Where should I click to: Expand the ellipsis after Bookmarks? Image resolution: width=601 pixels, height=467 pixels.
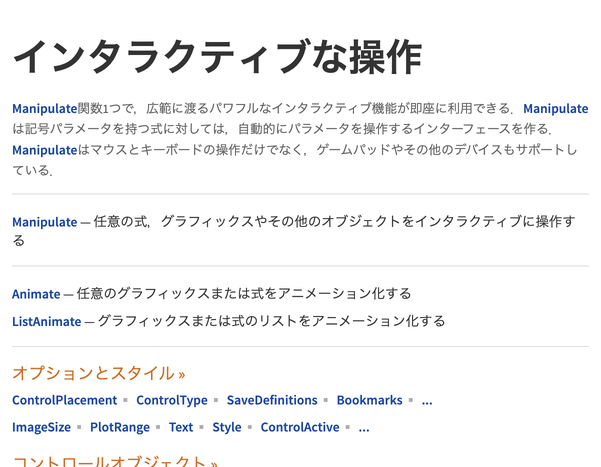coord(427,400)
